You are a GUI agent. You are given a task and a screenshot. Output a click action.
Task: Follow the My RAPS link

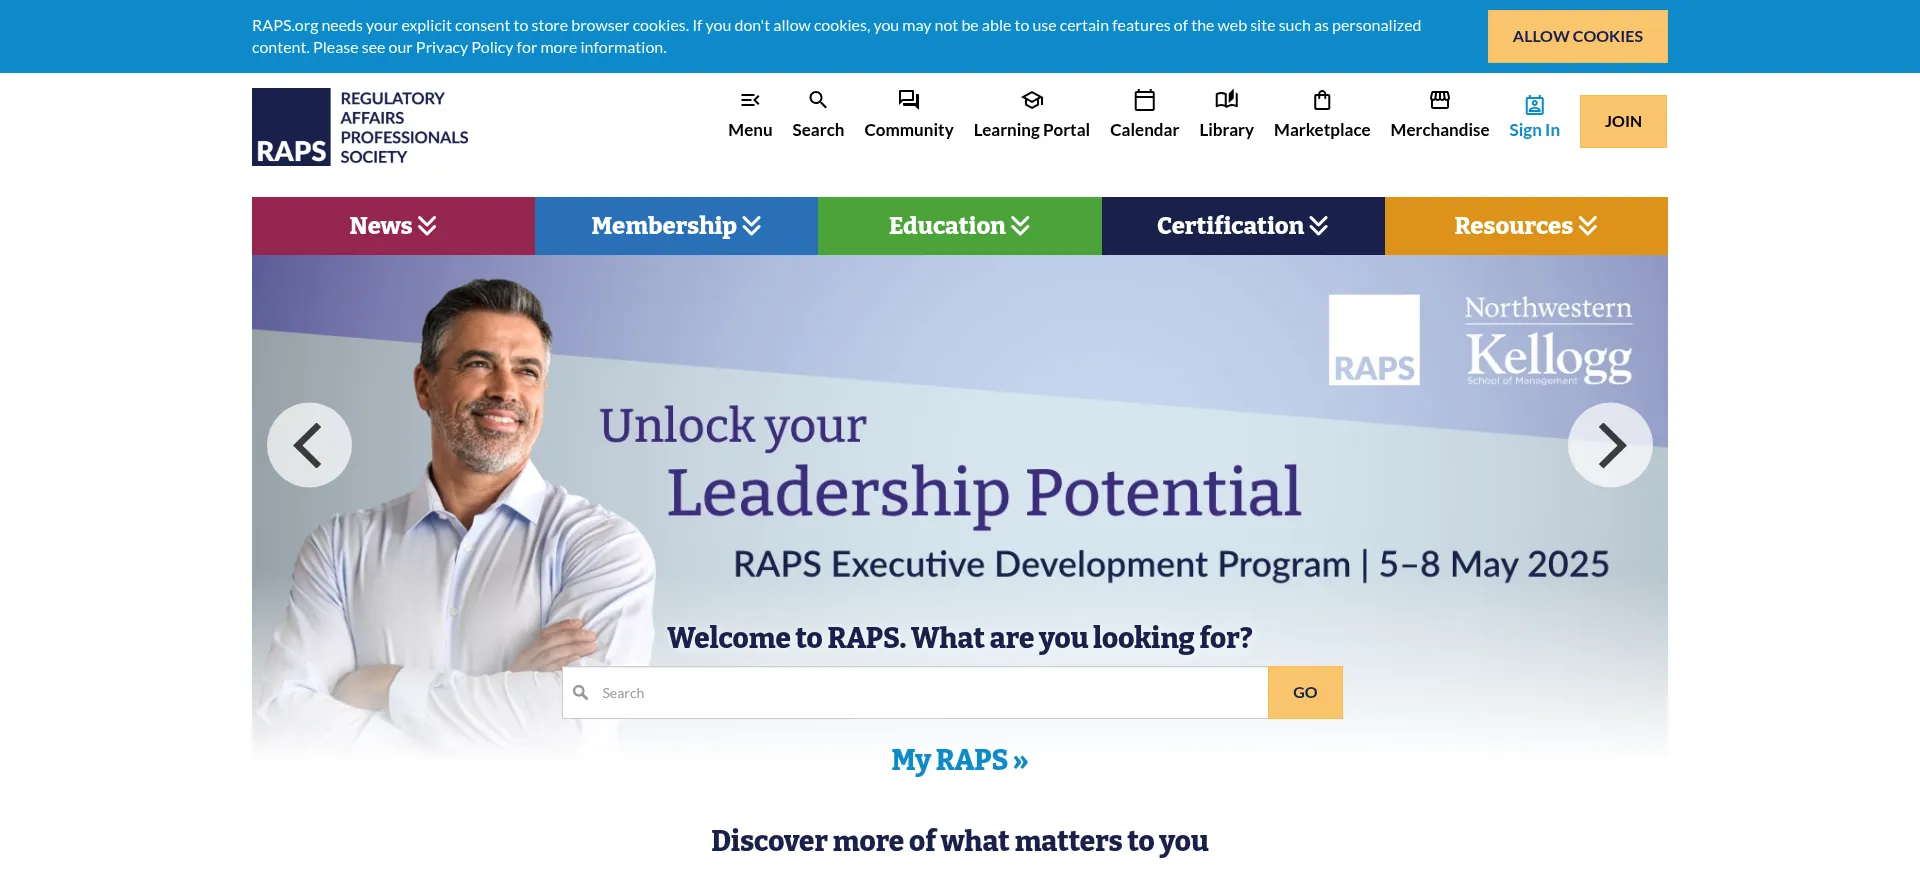[x=959, y=761]
